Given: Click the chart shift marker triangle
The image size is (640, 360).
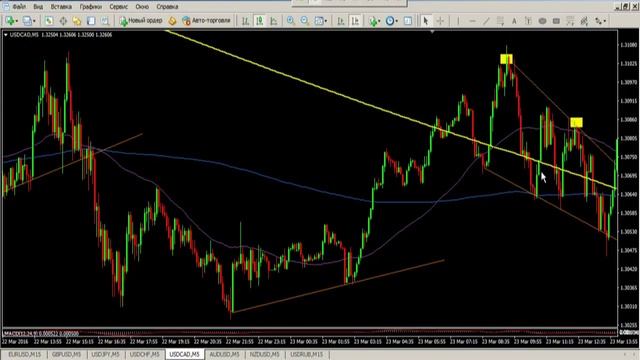Looking at the screenshot, I should [x=432, y=32].
